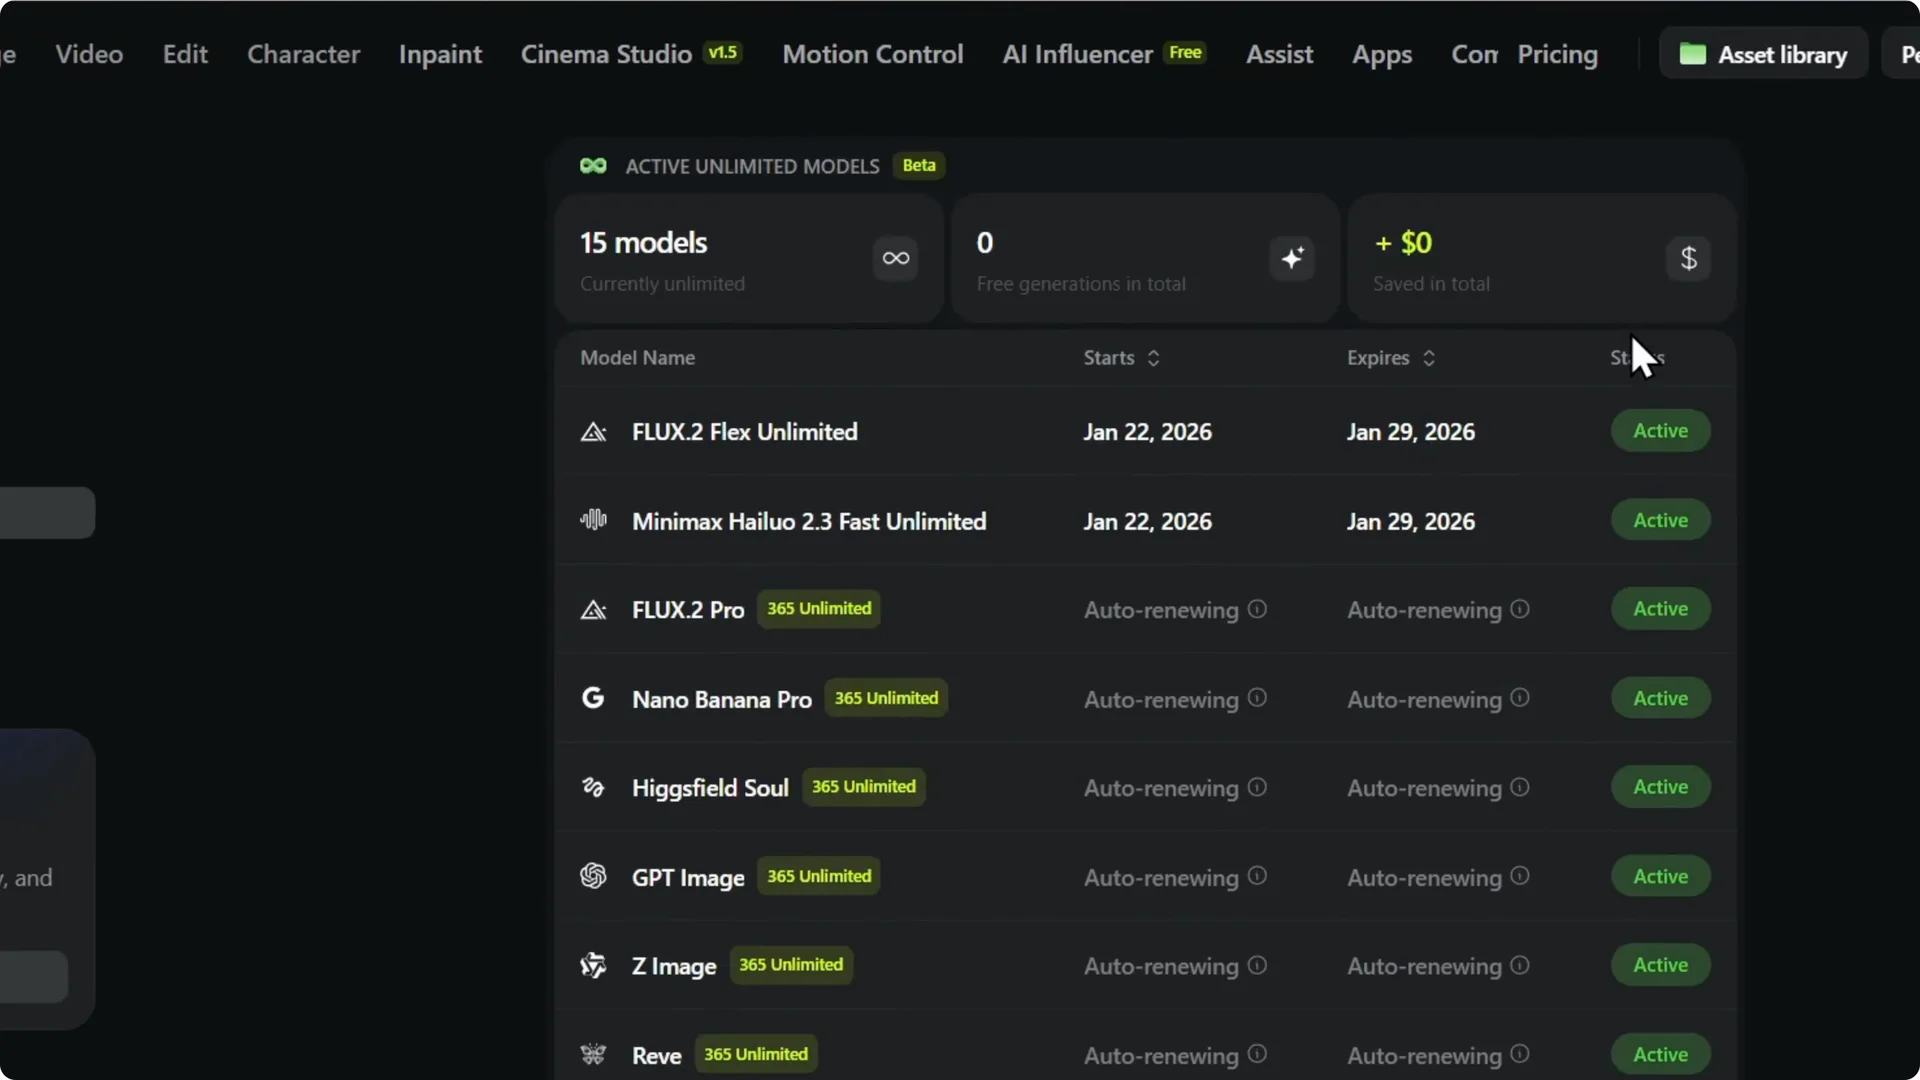
Task: Click the 365 Unlimited badge on GPT Image
Action: point(818,876)
